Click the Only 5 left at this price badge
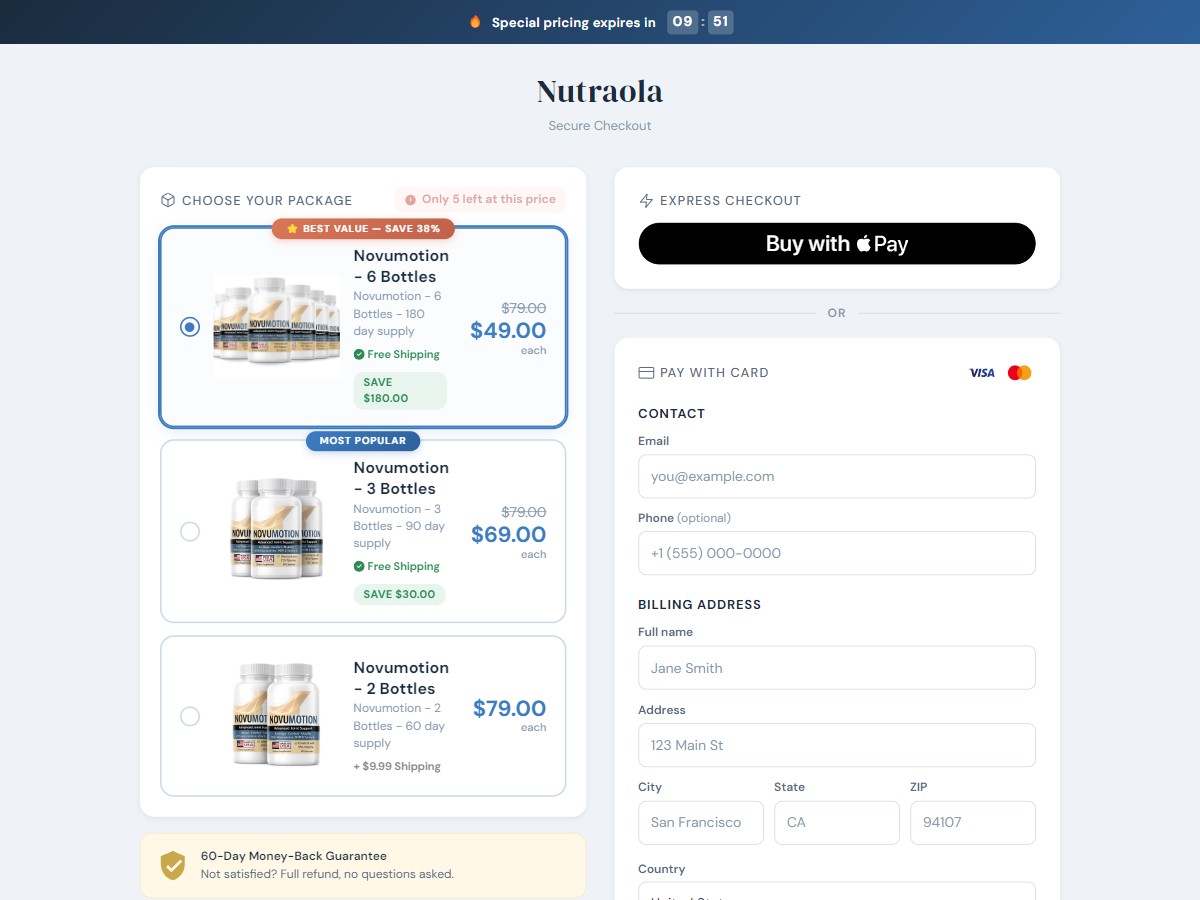The height and width of the screenshot is (900, 1200). pos(480,199)
